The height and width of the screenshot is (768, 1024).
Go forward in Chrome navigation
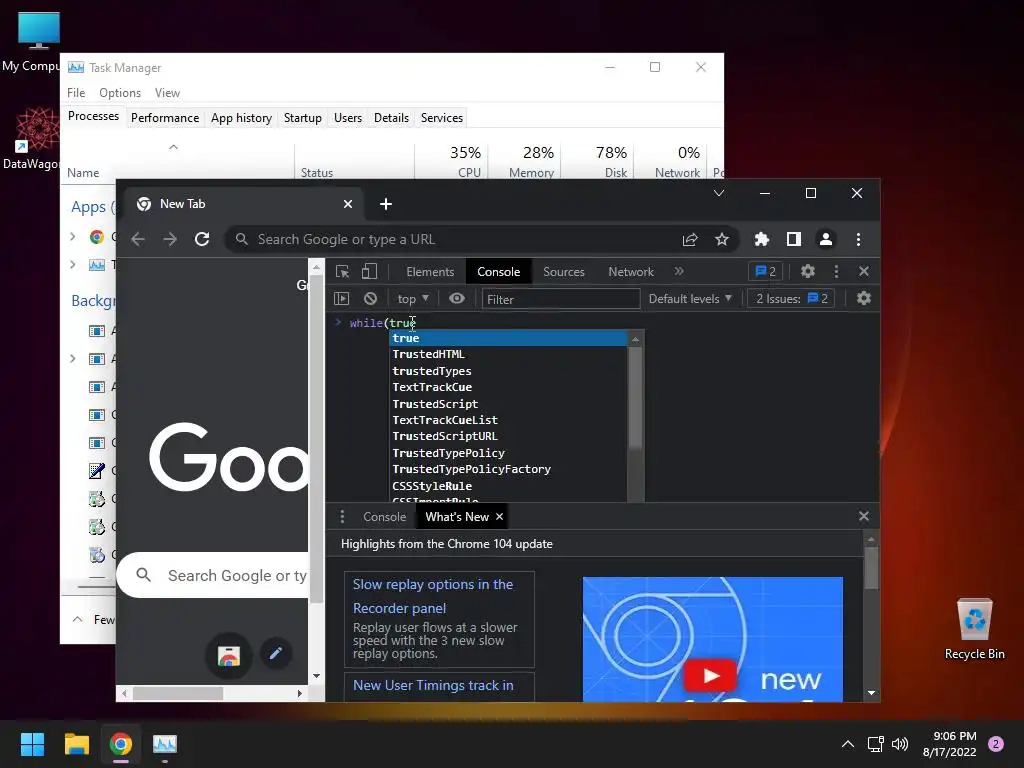pyautogui.click(x=170, y=239)
